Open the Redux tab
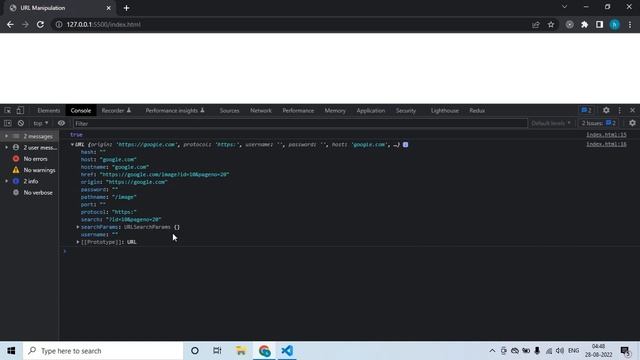The image size is (640, 360). pyautogui.click(x=477, y=111)
